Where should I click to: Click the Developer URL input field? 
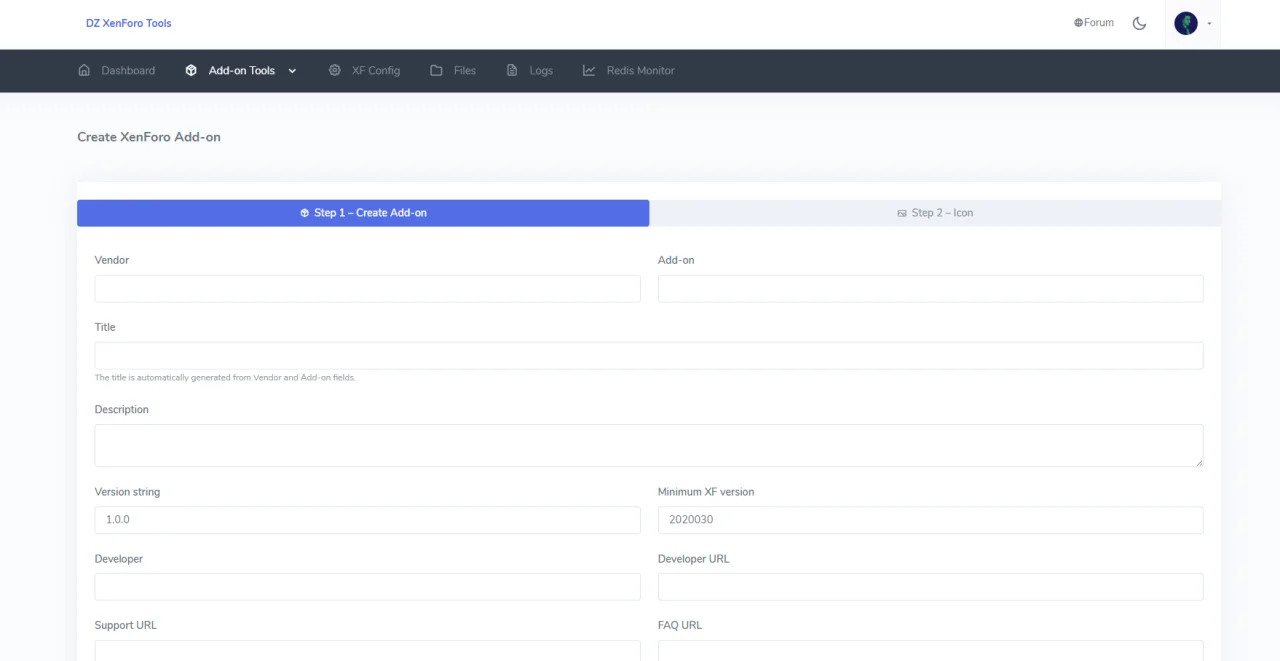click(930, 587)
